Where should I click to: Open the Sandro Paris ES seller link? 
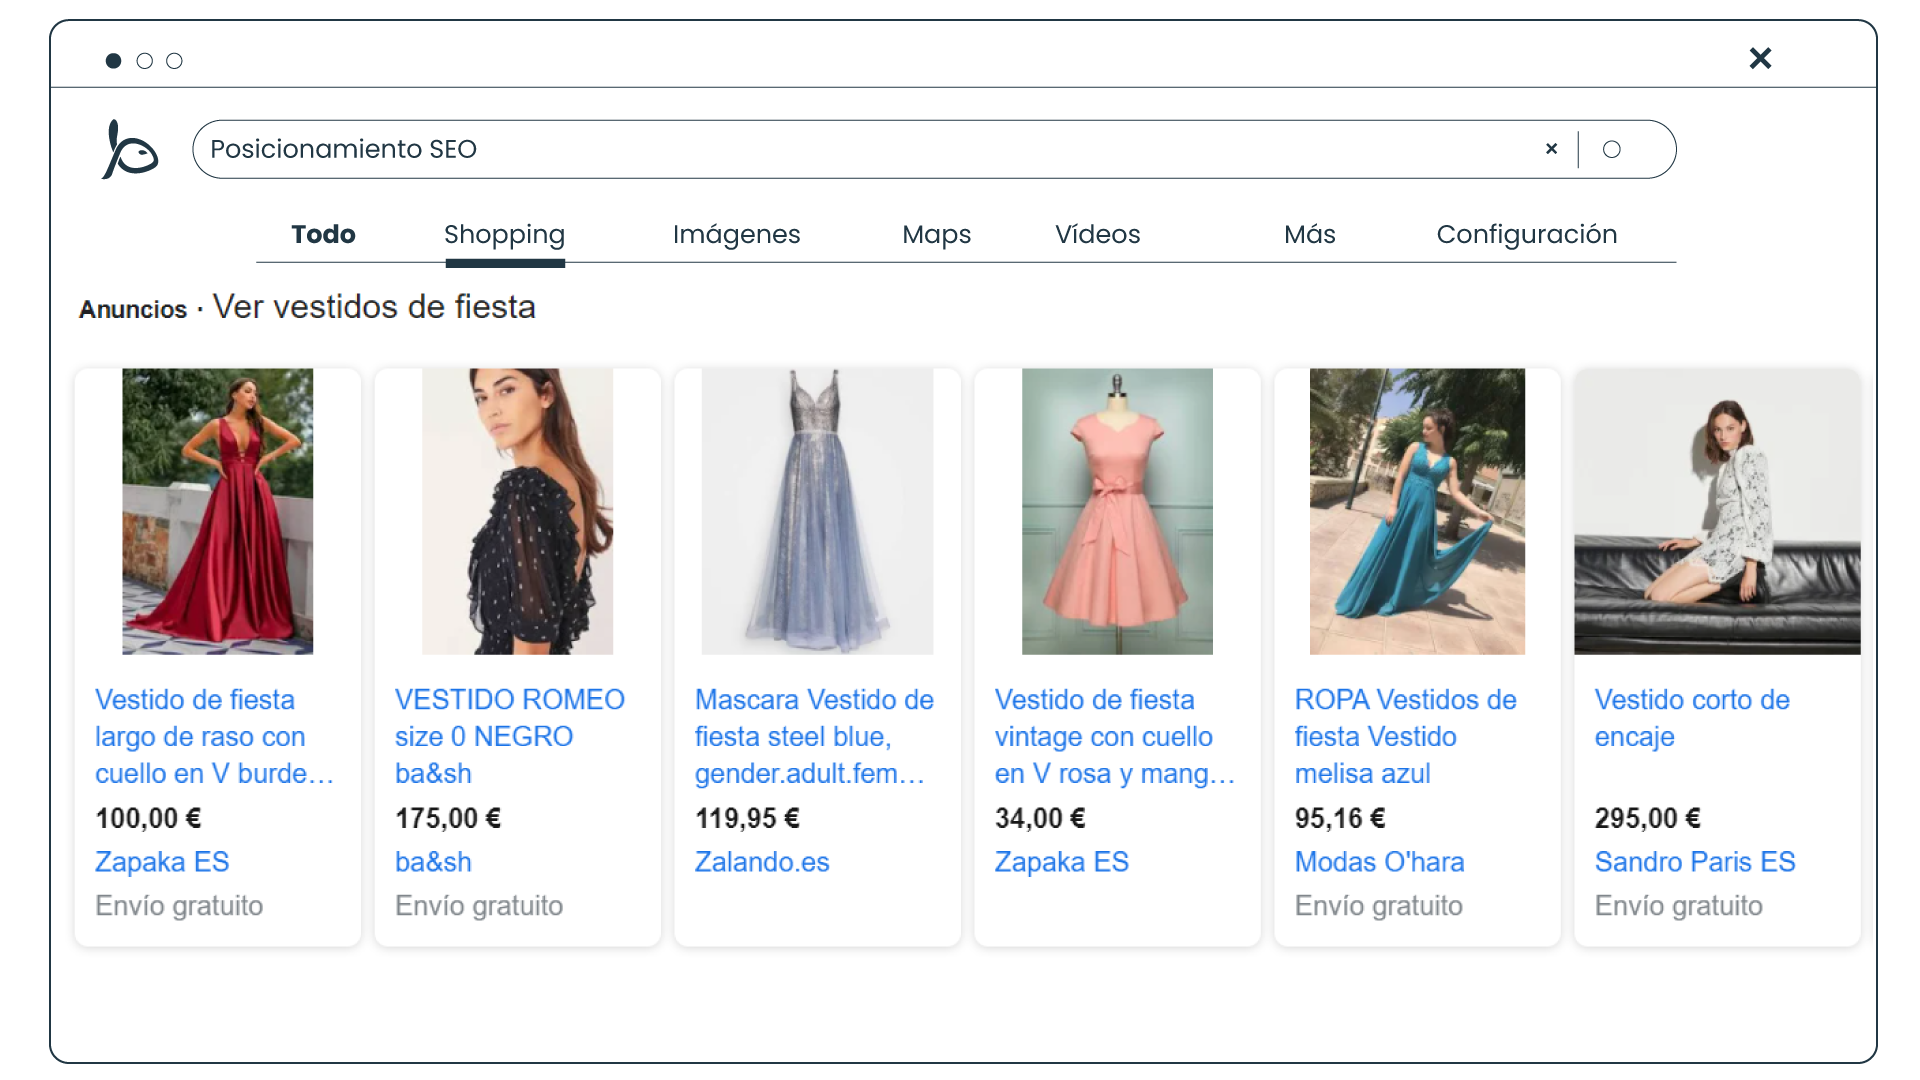pos(1695,862)
